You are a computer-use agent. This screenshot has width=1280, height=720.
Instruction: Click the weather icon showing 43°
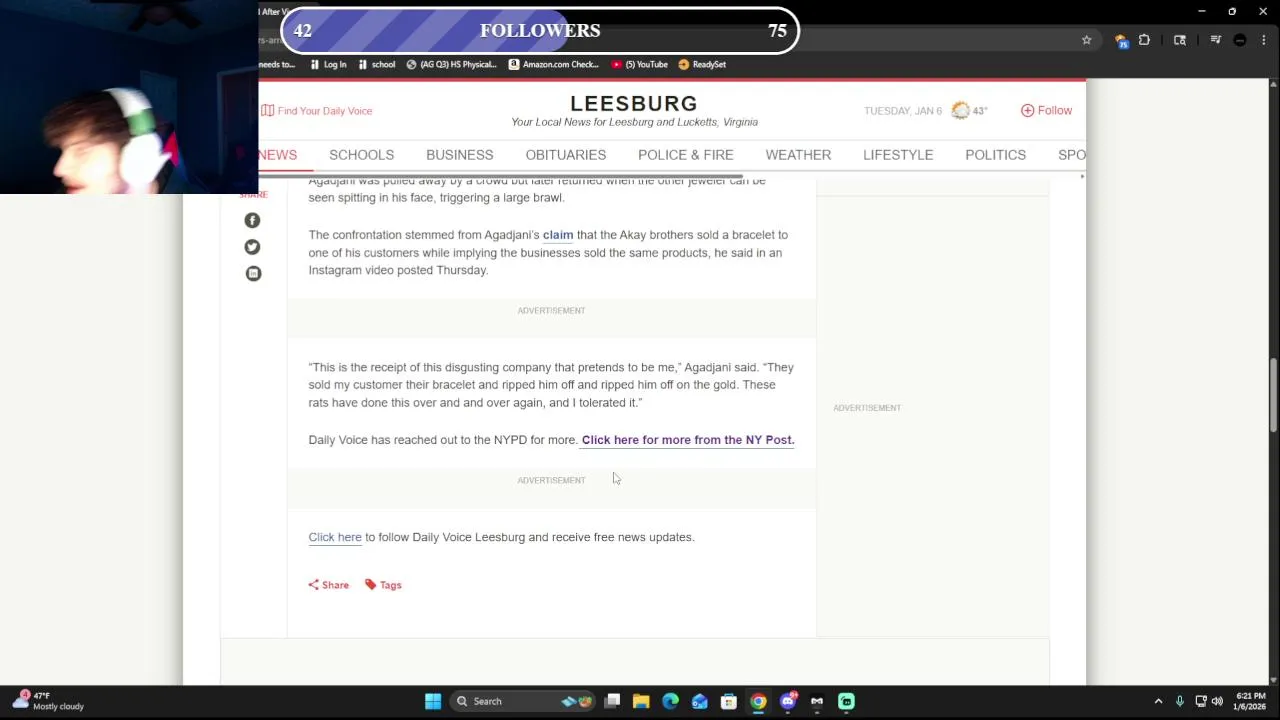[960, 110]
